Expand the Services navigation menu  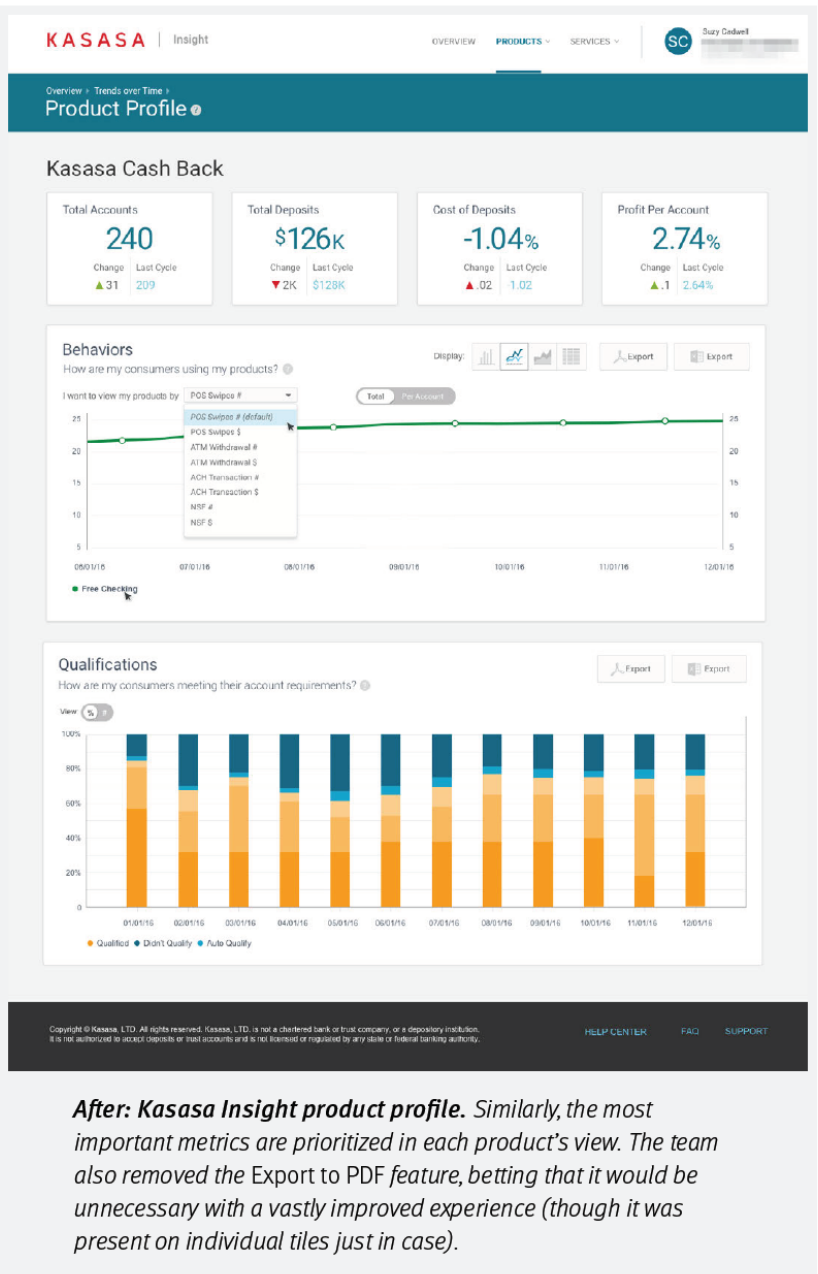click(x=594, y=42)
